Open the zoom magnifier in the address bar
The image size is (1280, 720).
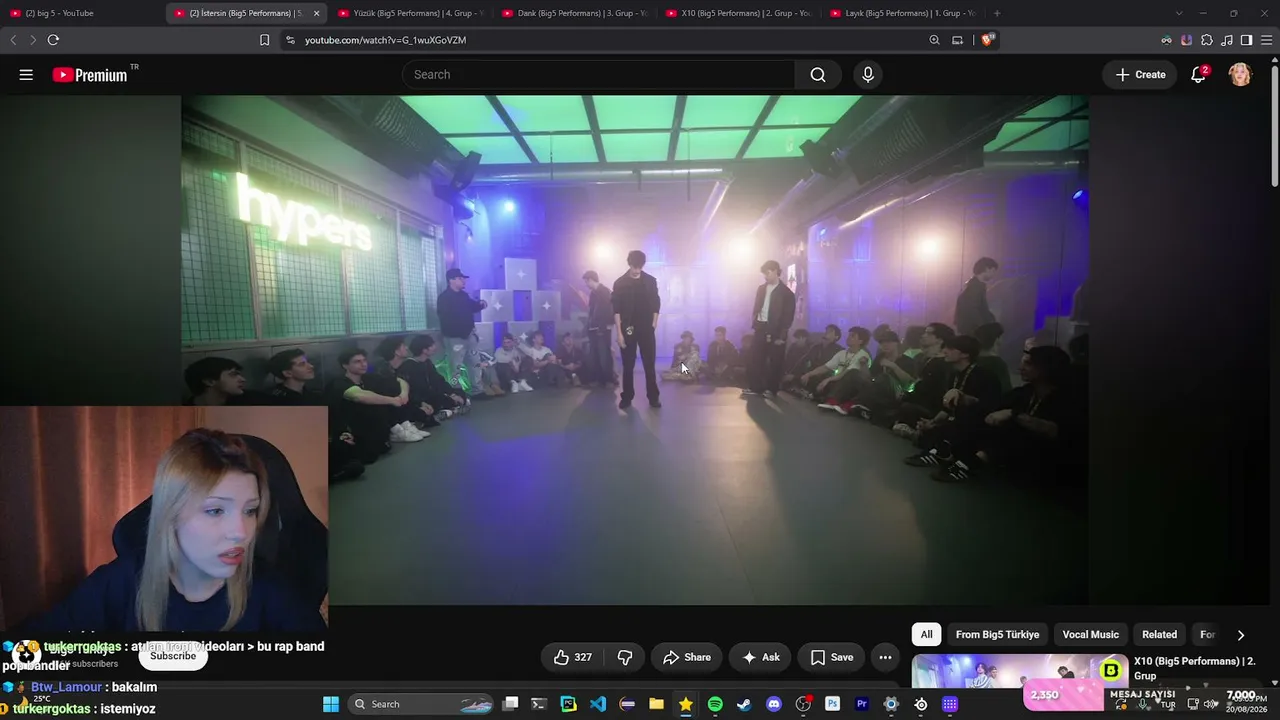point(934,40)
